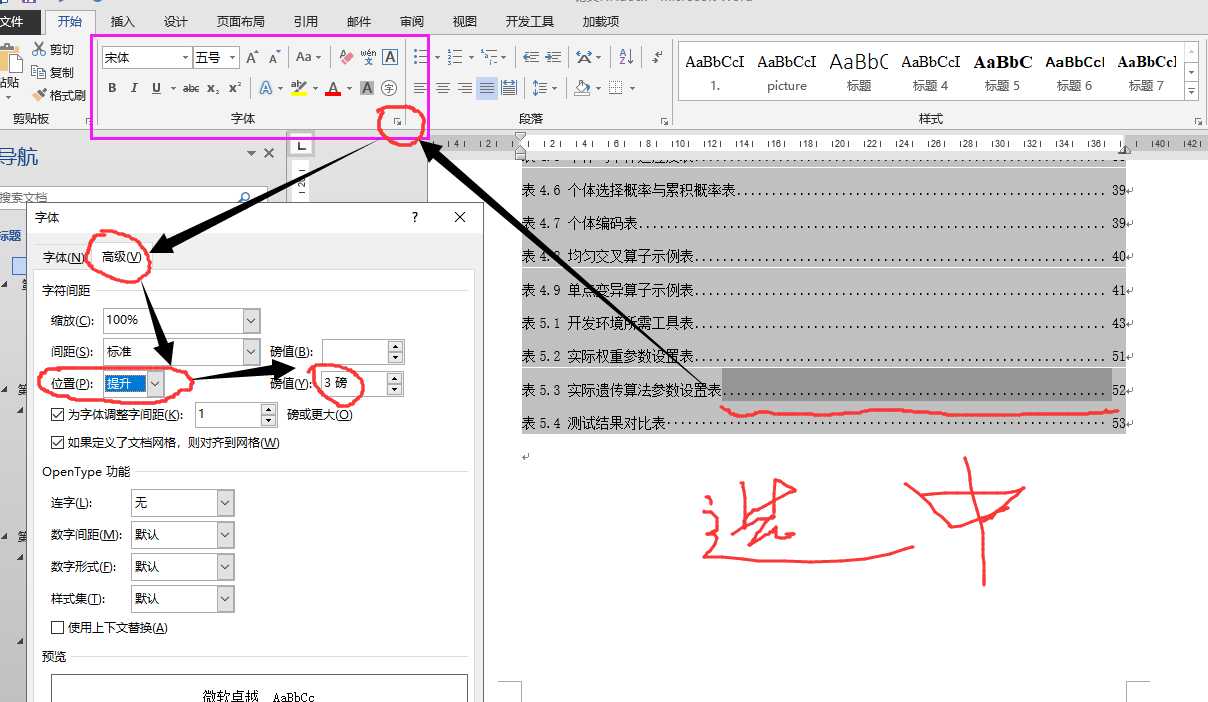Toggle Underline formatting
The height and width of the screenshot is (702, 1208).
(x=156, y=89)
